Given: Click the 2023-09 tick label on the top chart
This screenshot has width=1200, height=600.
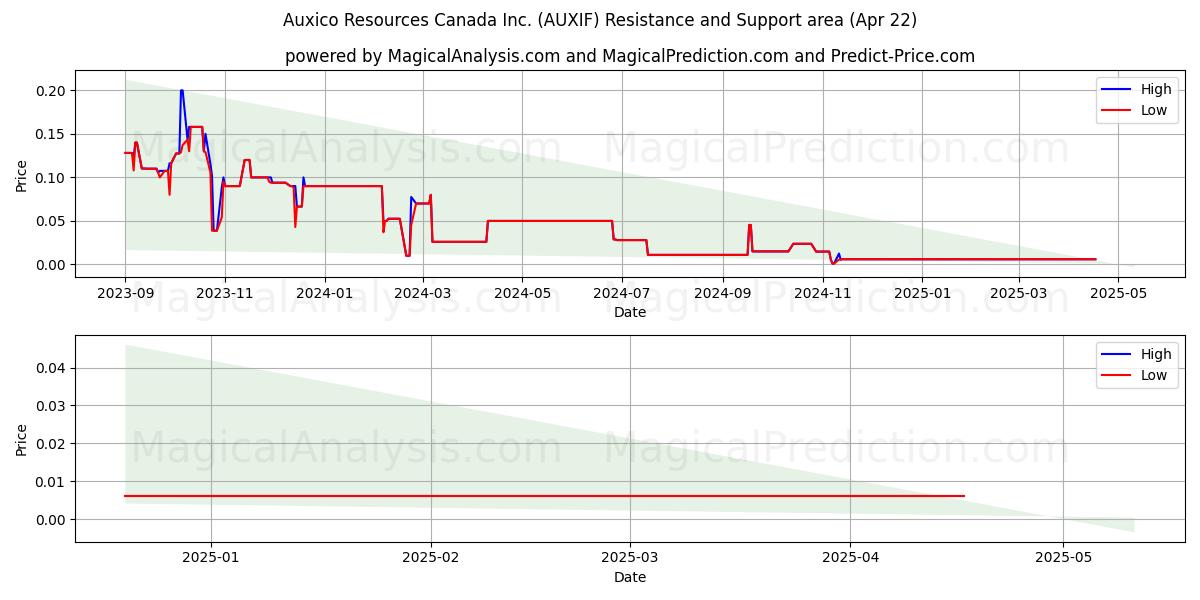Looking at the screenshot, I should pos(125,293).
